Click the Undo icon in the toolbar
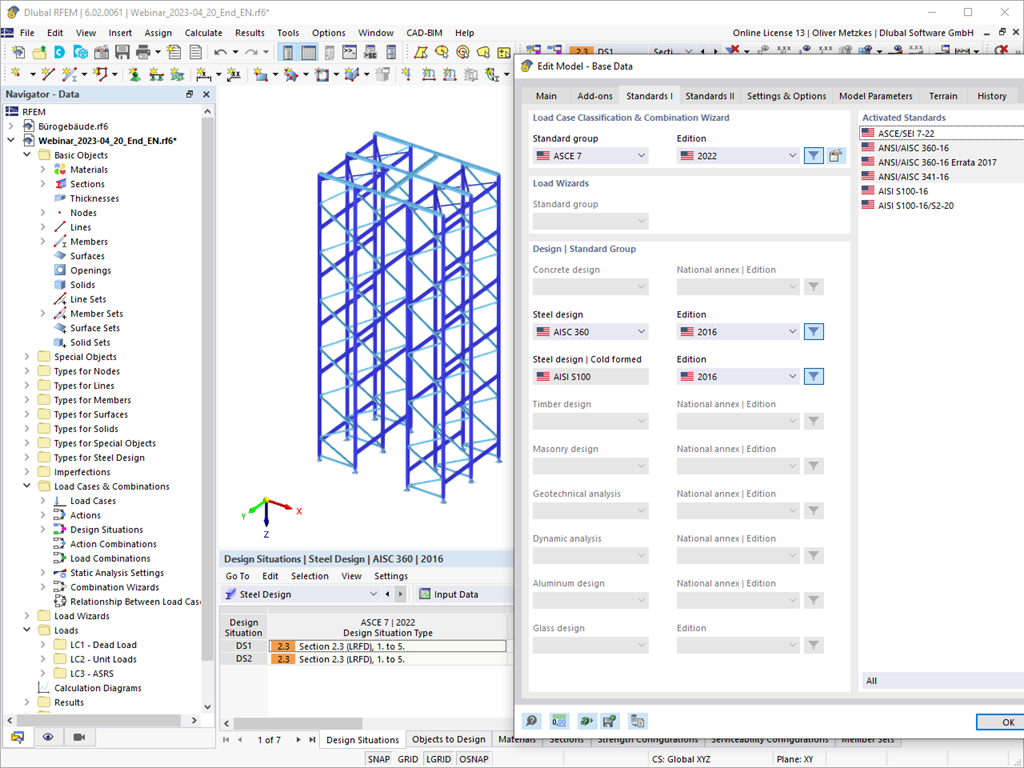This screenshot has width=1024, height=768. pos(219,53)
